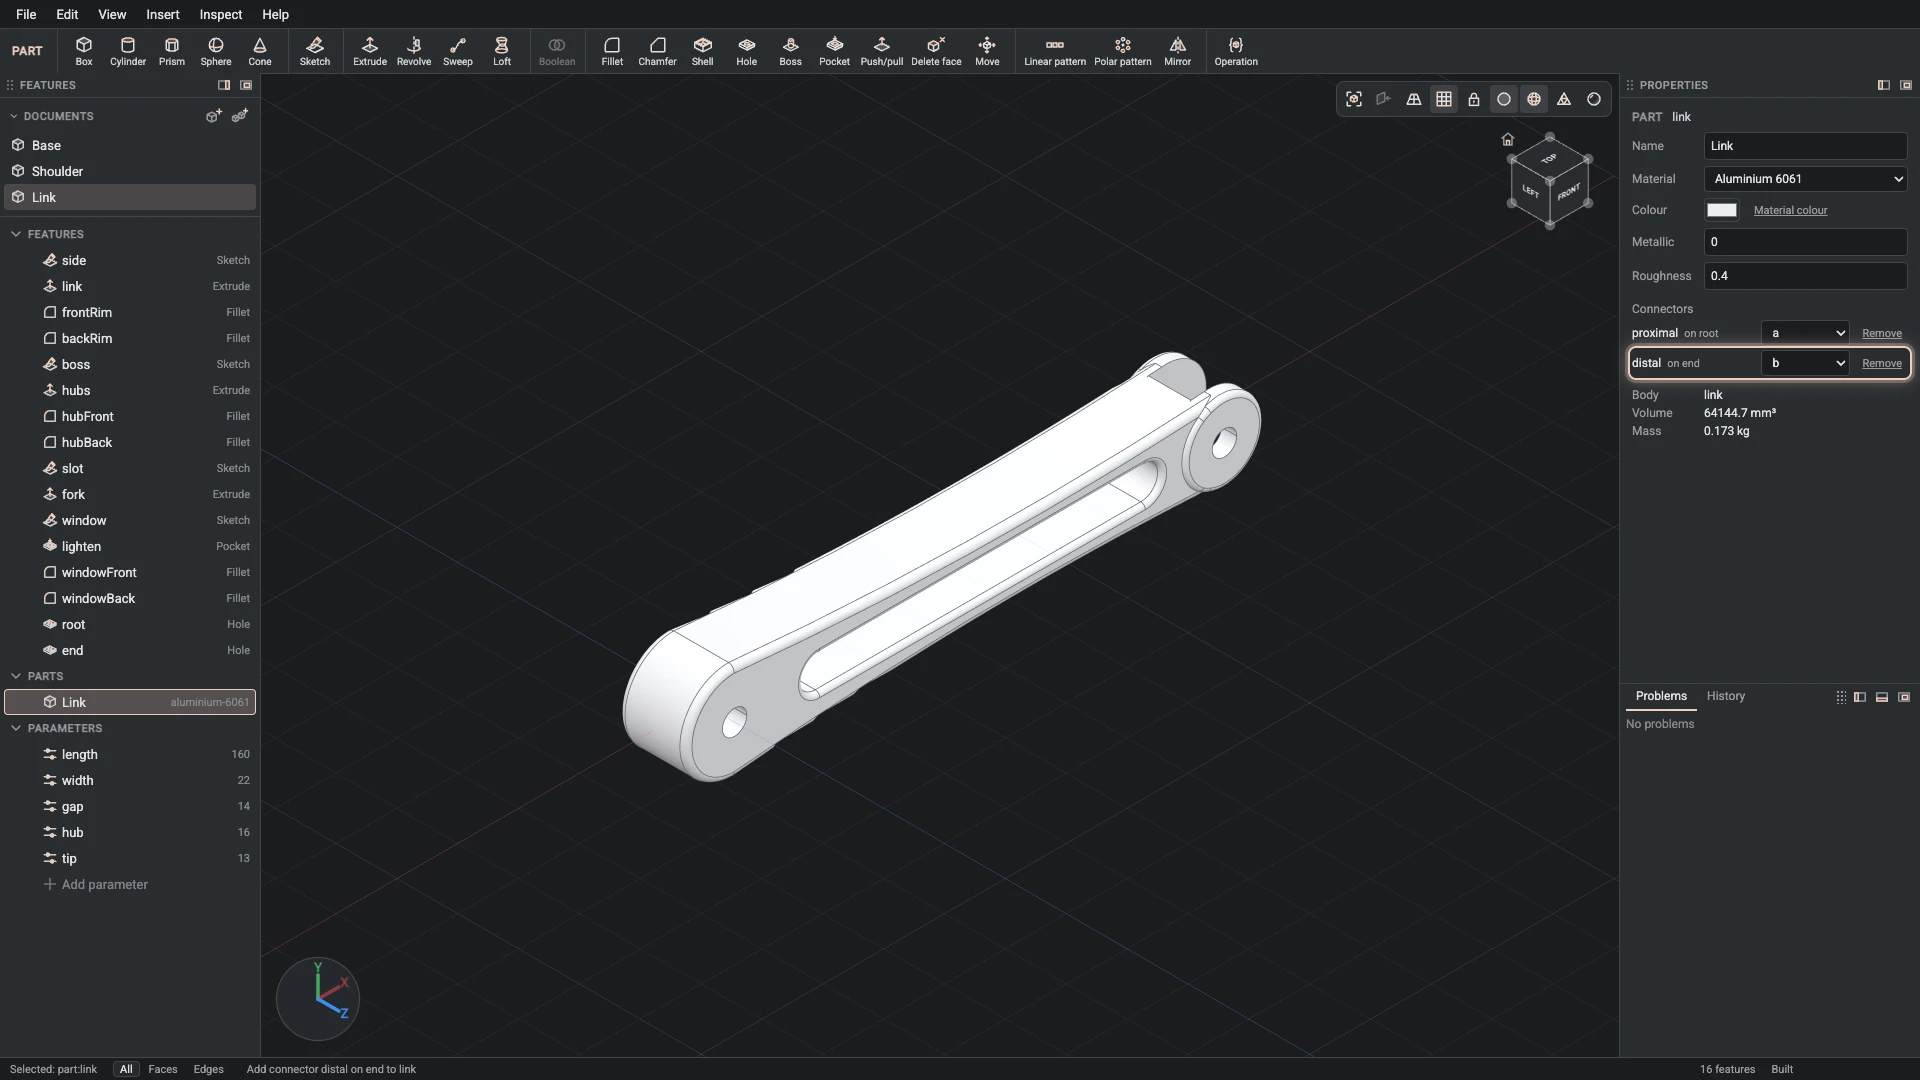This screenshot has width=1920, height=1080.
Task: Toggle the grid display in viewport
Action: pos(1443,99)
